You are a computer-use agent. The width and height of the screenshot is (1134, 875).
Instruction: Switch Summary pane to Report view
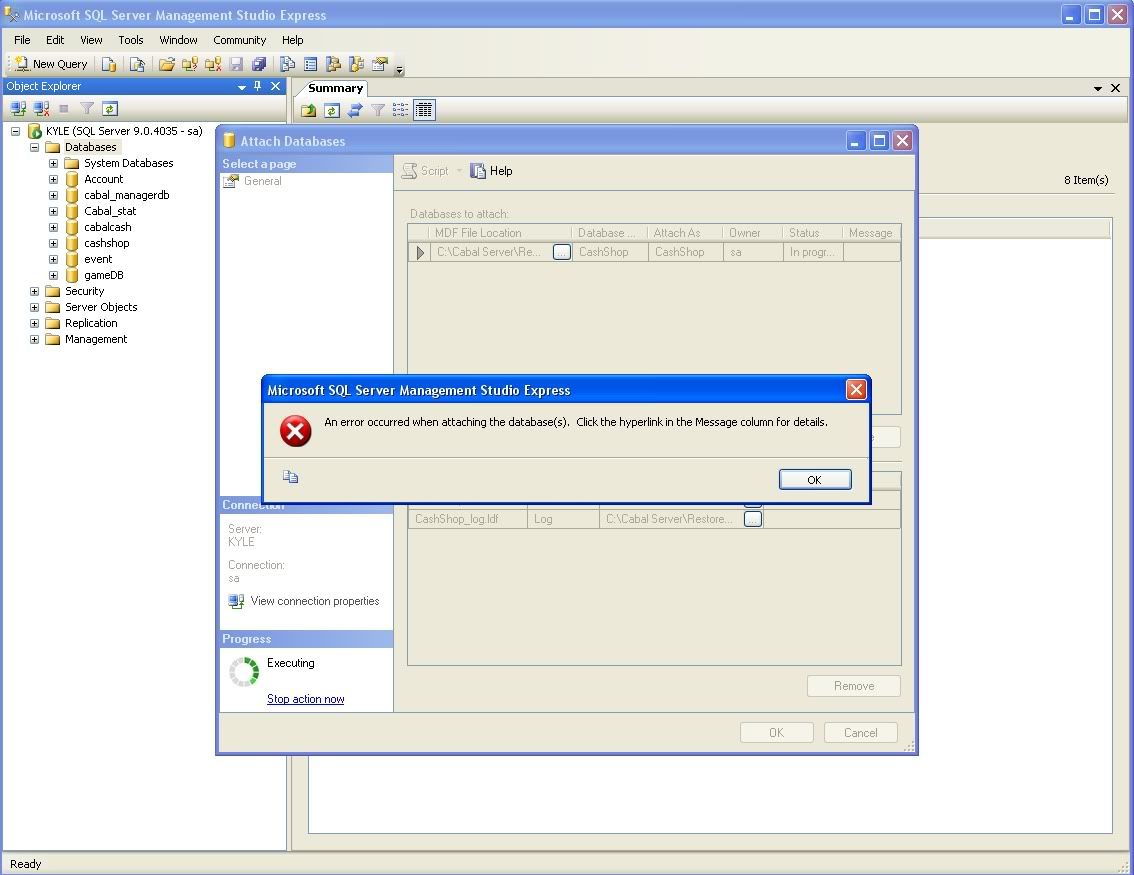pyautogui.click(x=424, y=110)
